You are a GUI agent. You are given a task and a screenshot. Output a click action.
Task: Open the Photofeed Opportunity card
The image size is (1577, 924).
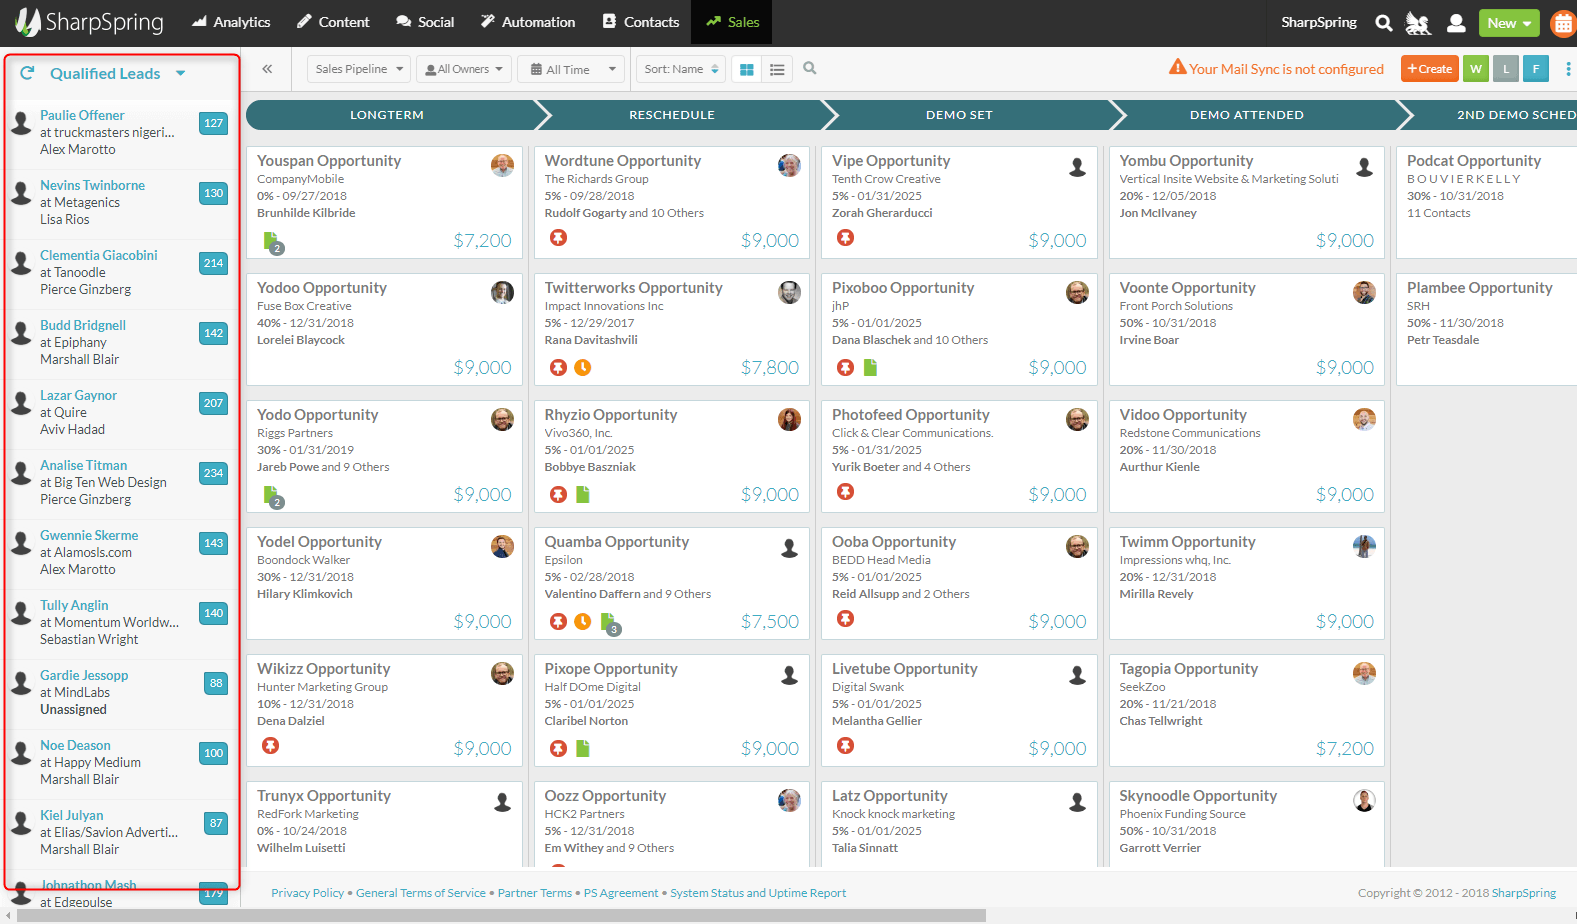(959, 456)
